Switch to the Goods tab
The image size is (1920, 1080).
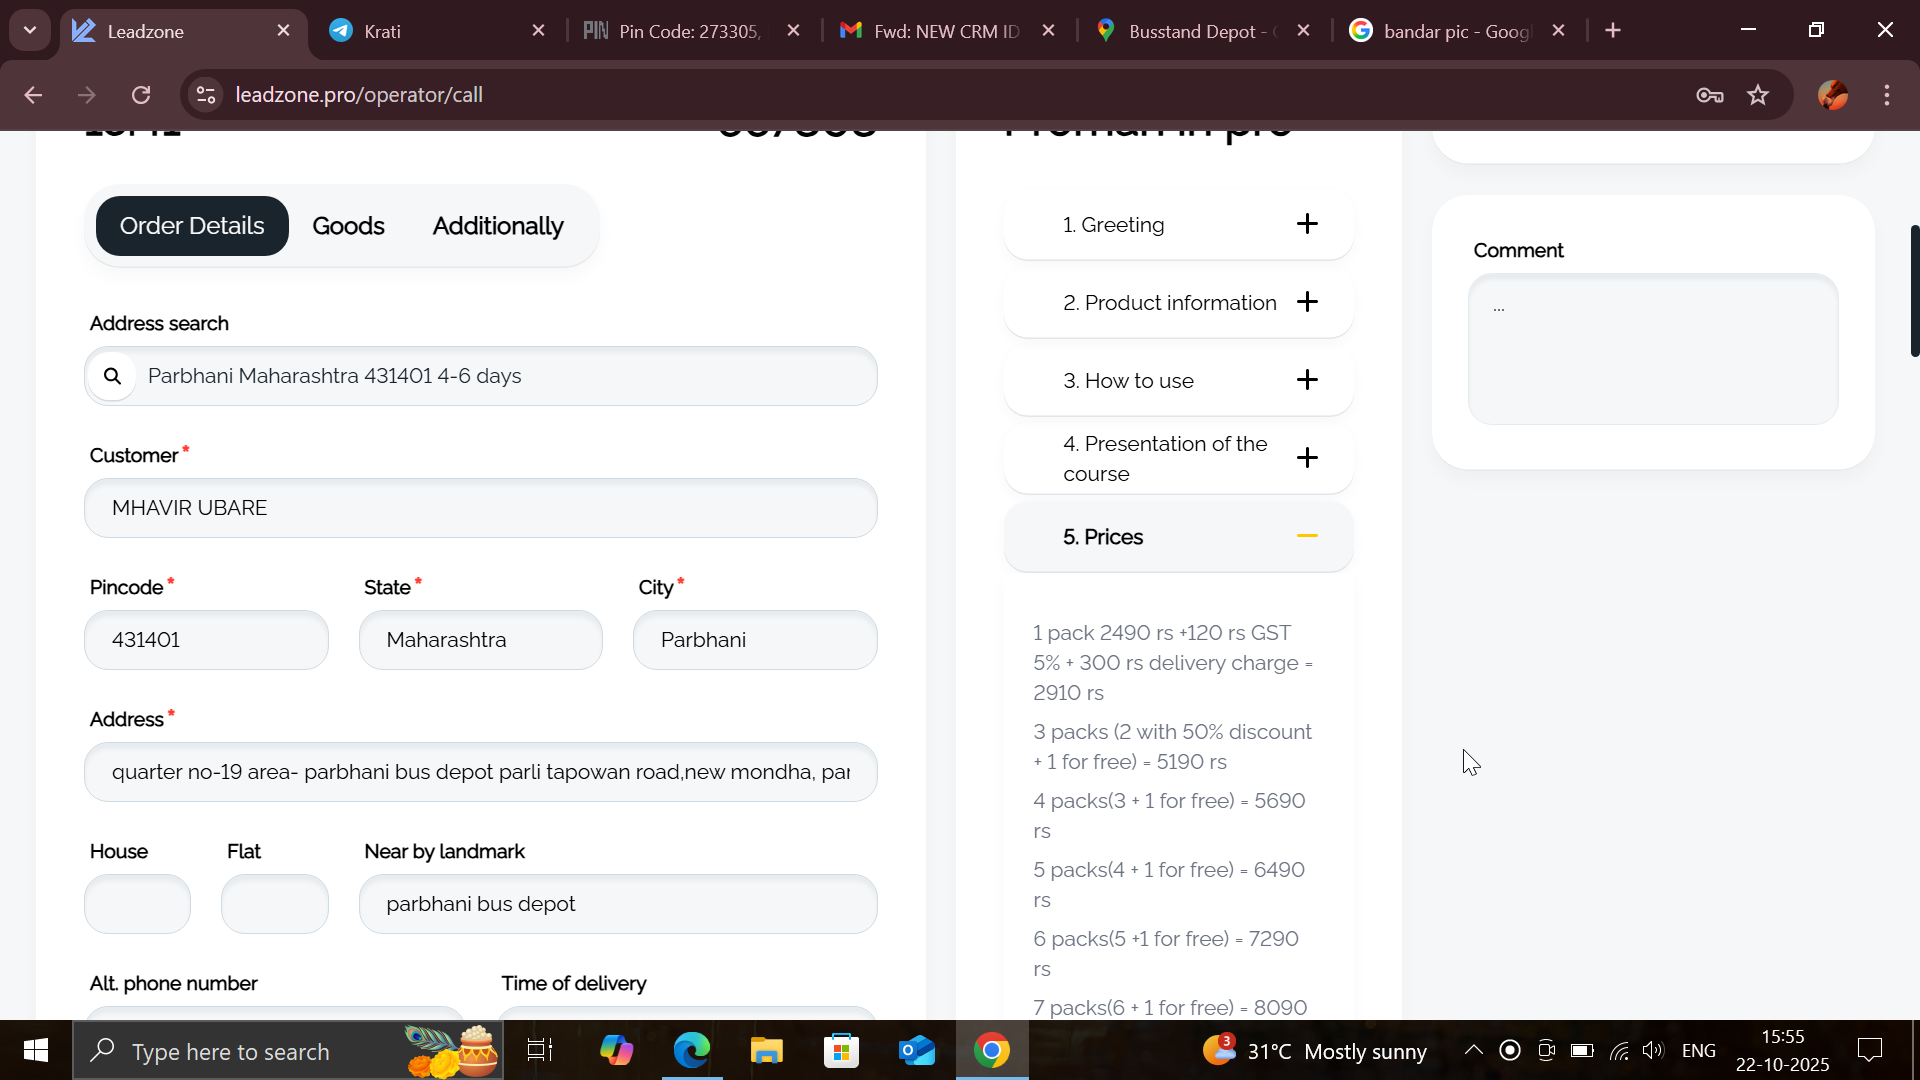(348, 226)
